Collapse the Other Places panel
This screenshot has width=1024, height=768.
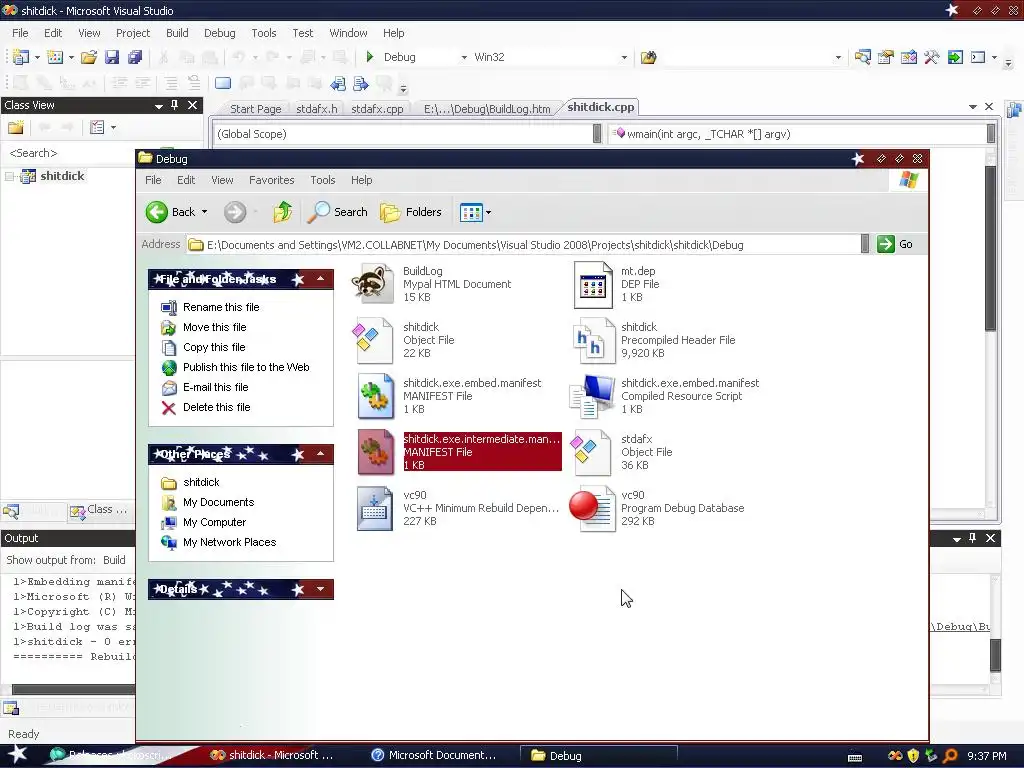click(320, 454)
